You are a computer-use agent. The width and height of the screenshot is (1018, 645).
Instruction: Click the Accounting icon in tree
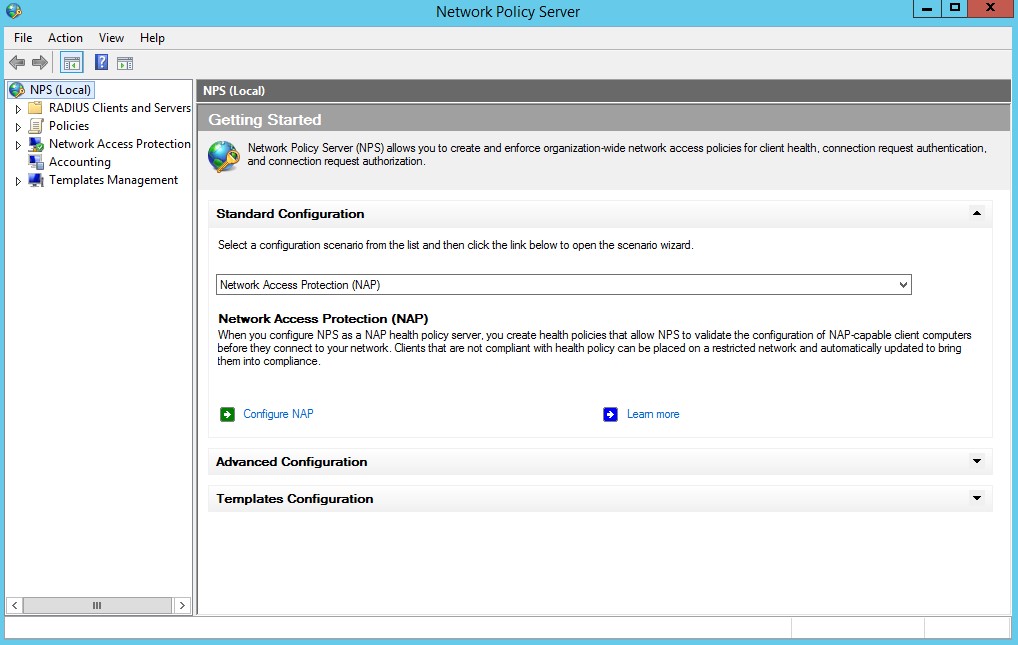[x=36, y=162]
